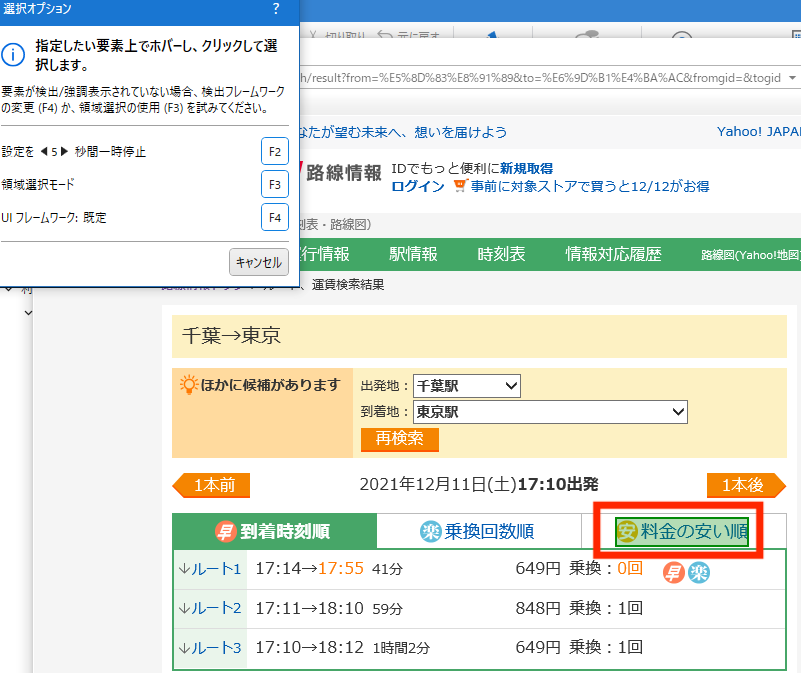
Task: Click the 1時間2分 duration in ルート3
Action: [x=402, y=648]
